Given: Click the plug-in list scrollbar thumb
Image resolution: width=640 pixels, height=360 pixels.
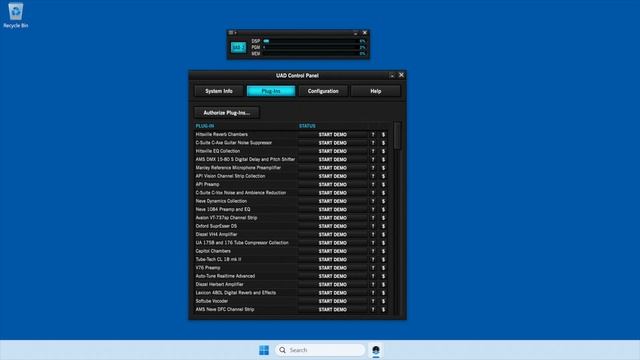Looking at the screenshot, I should 397,136.
